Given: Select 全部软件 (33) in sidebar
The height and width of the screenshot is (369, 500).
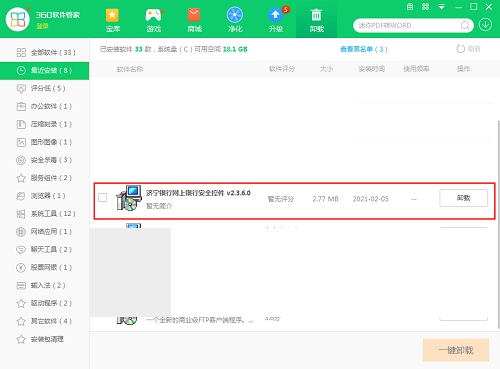Looking at the screenshot, I should (x=44, y=52).
